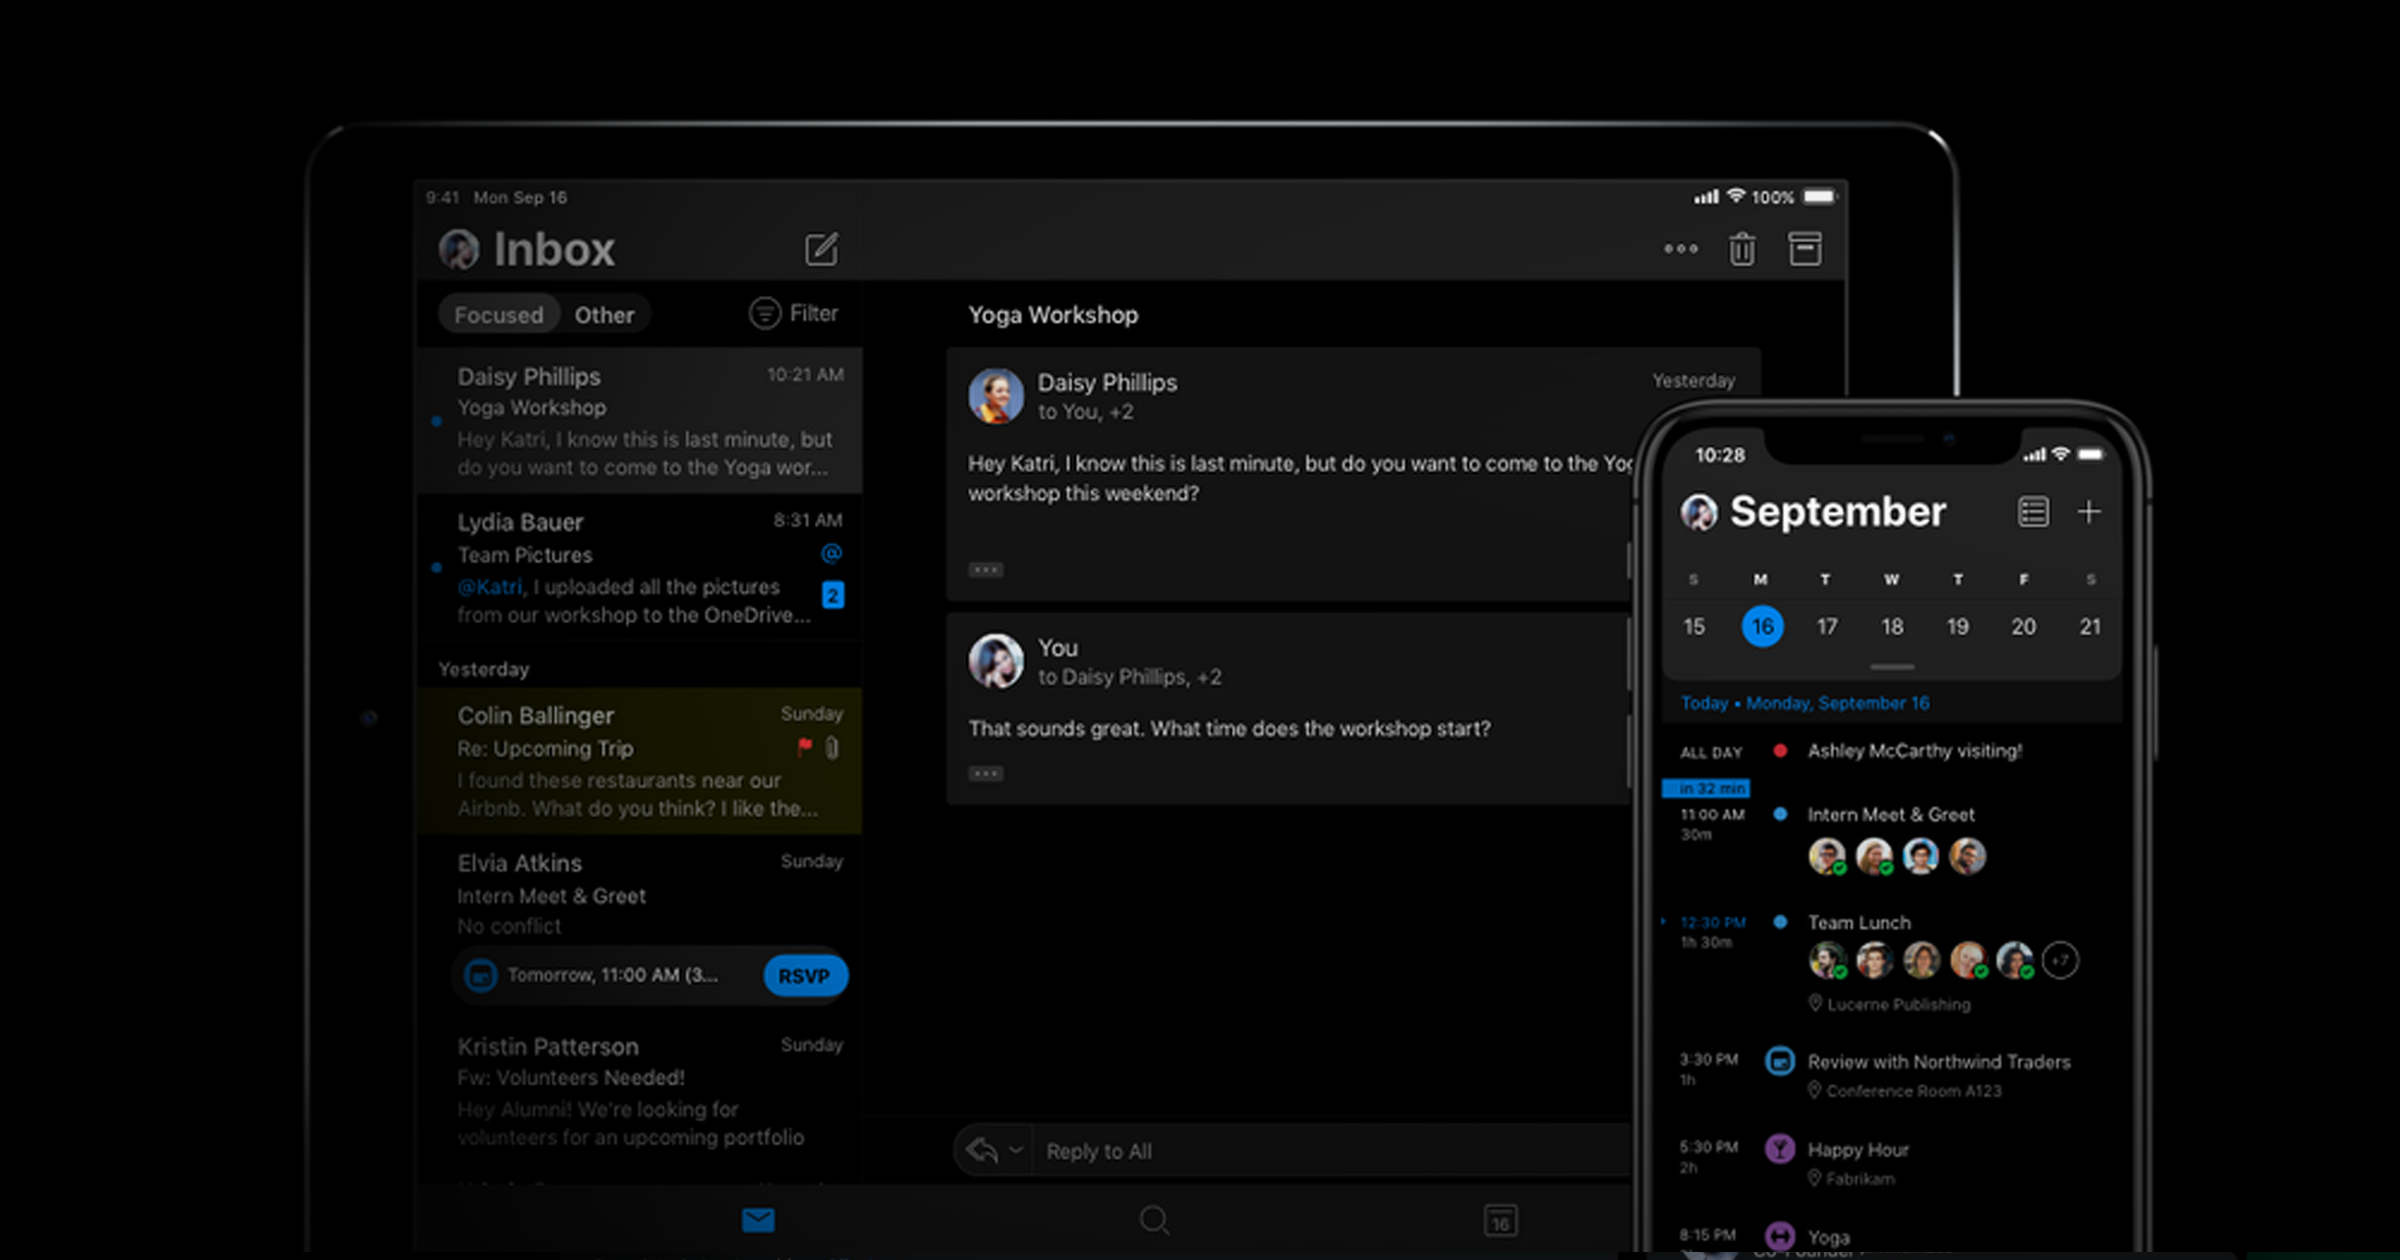Screen dimensions: 2400x1260
Task: Add a new event with the plus icon
Action: 2089,512
